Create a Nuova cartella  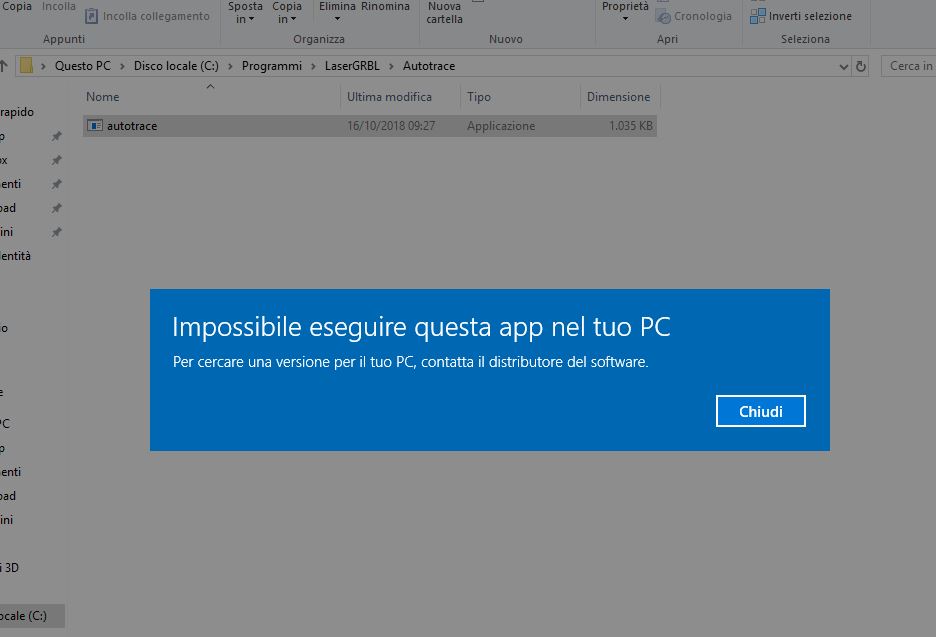click(x=444, y=13)
